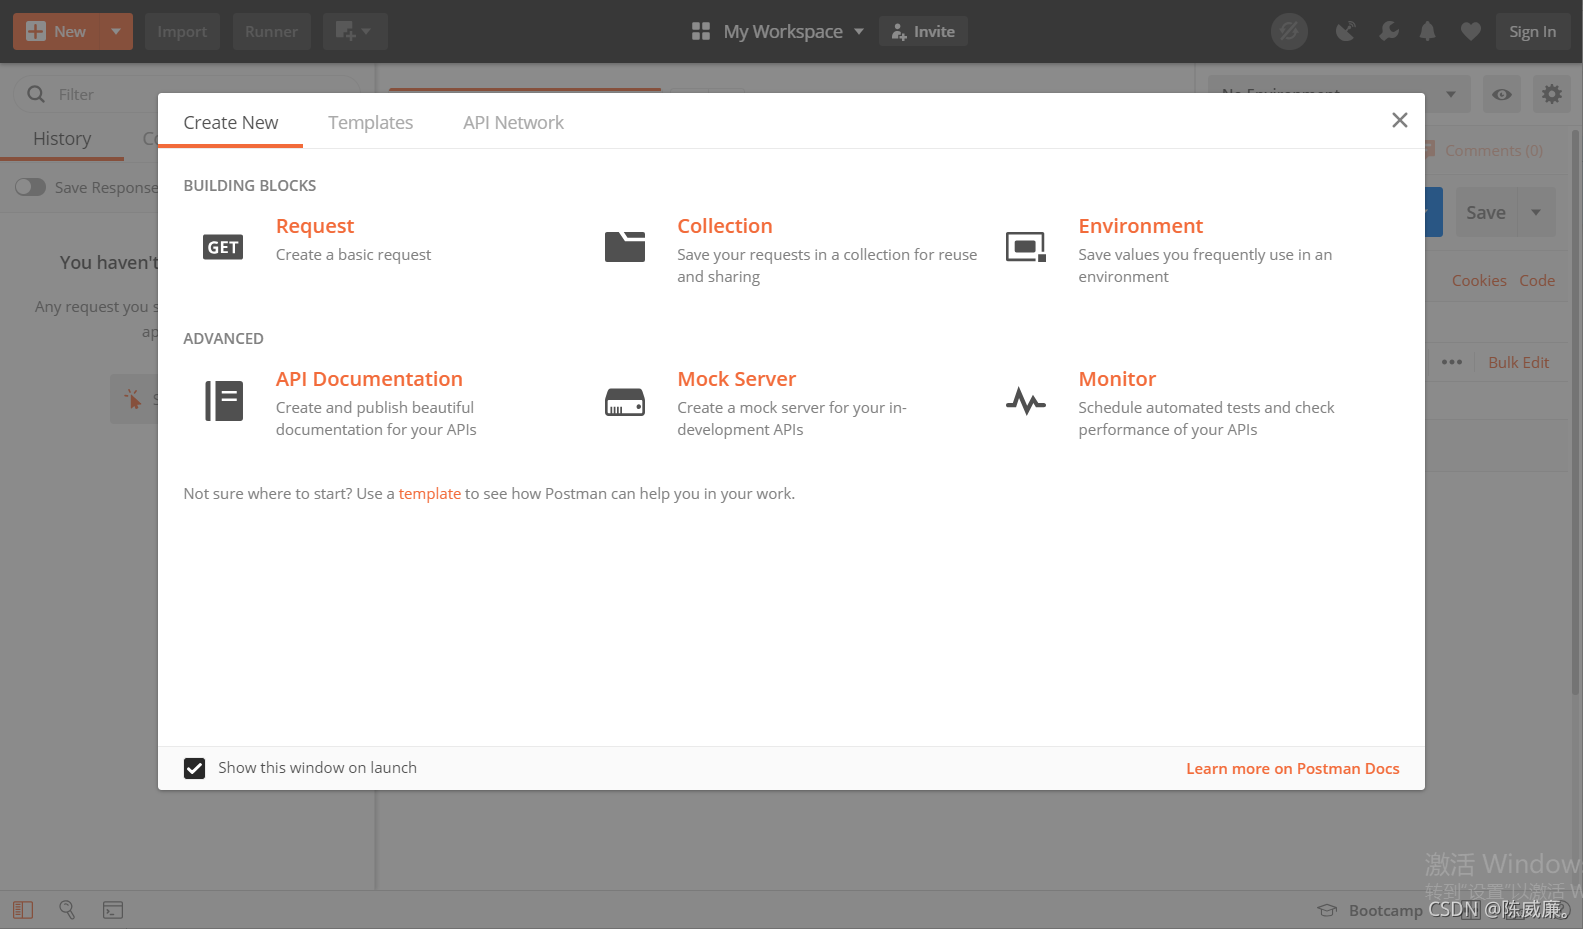Click the GET request icon
Image resolution: width=1583 pixels, height=929 pixels.
point(223,247)
